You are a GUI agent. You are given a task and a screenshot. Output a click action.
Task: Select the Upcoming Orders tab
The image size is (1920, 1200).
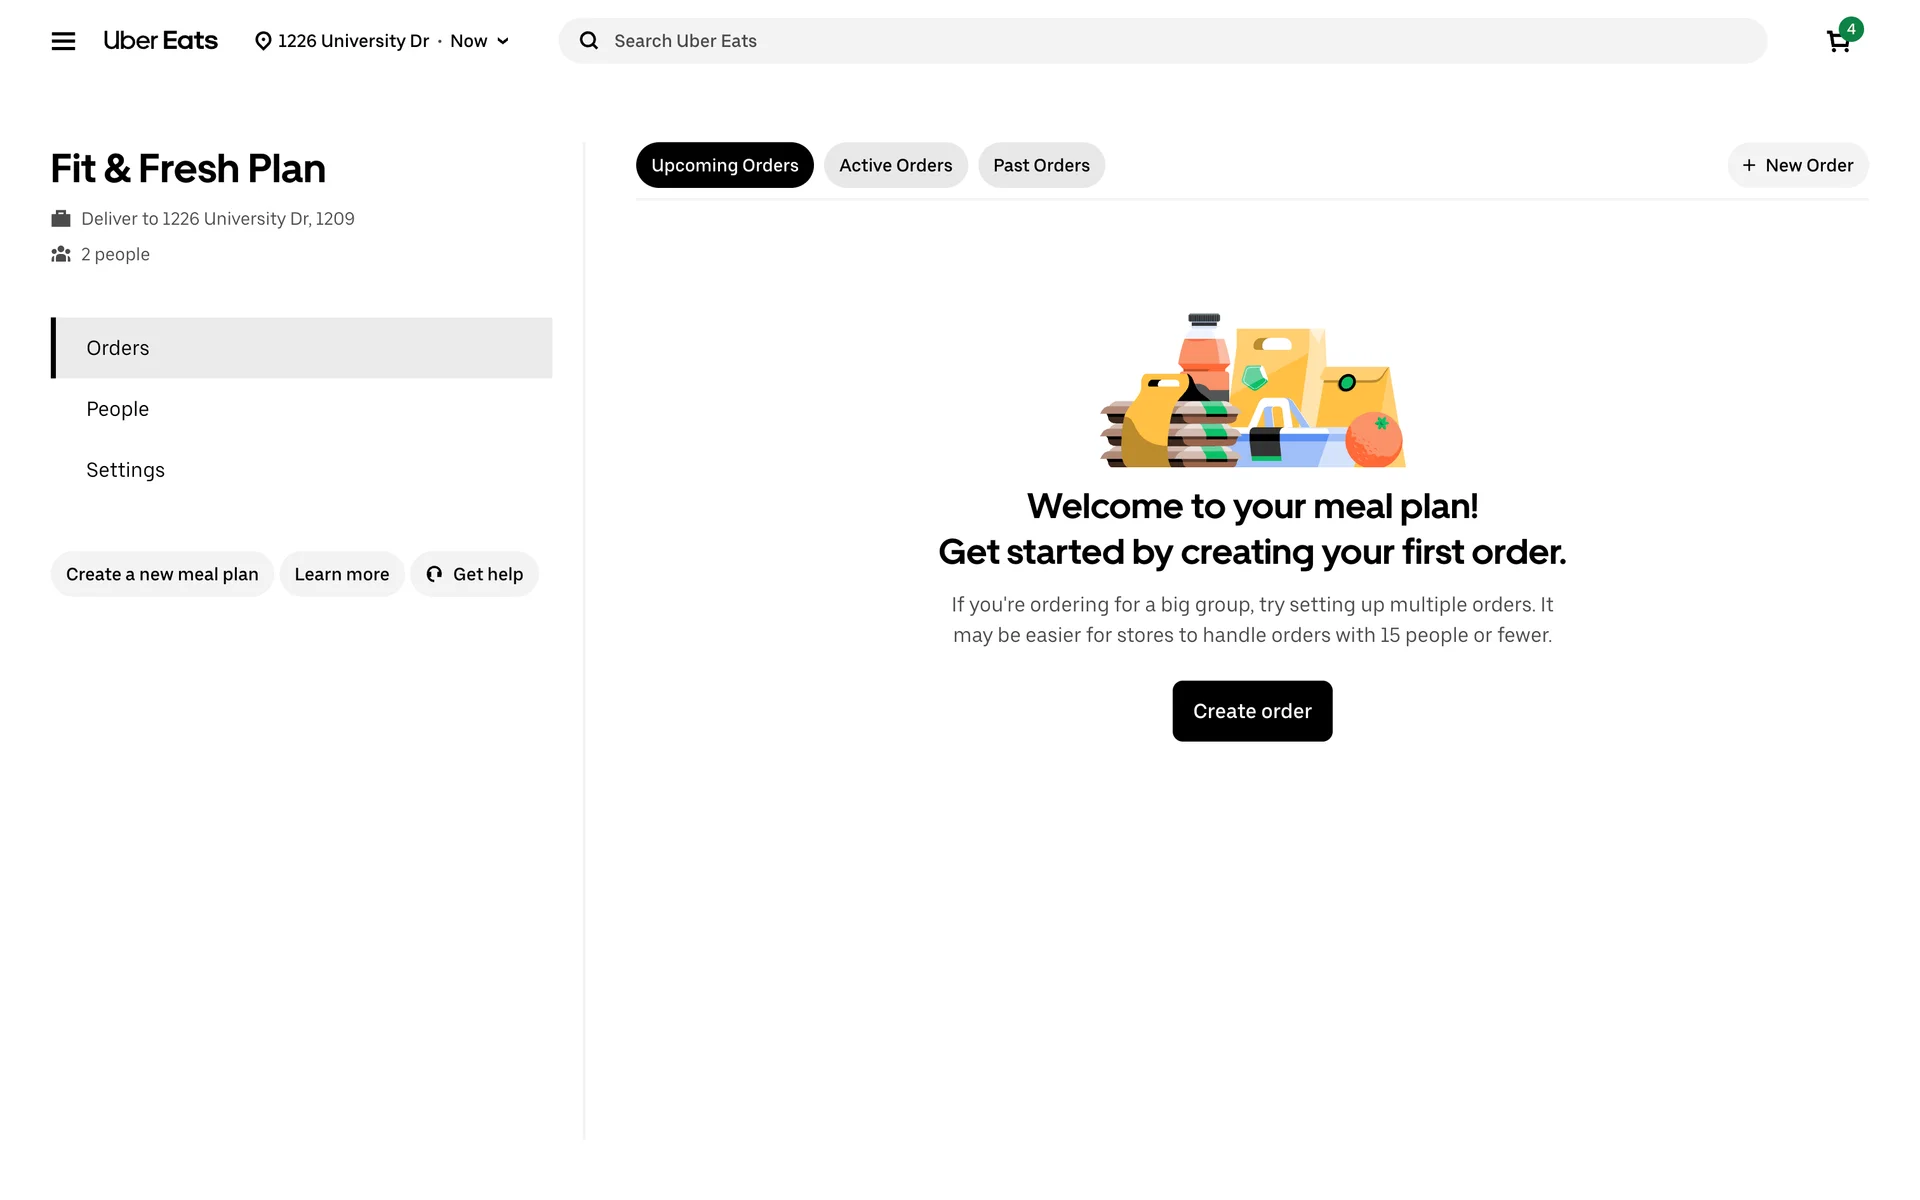(x=724, y=165)
